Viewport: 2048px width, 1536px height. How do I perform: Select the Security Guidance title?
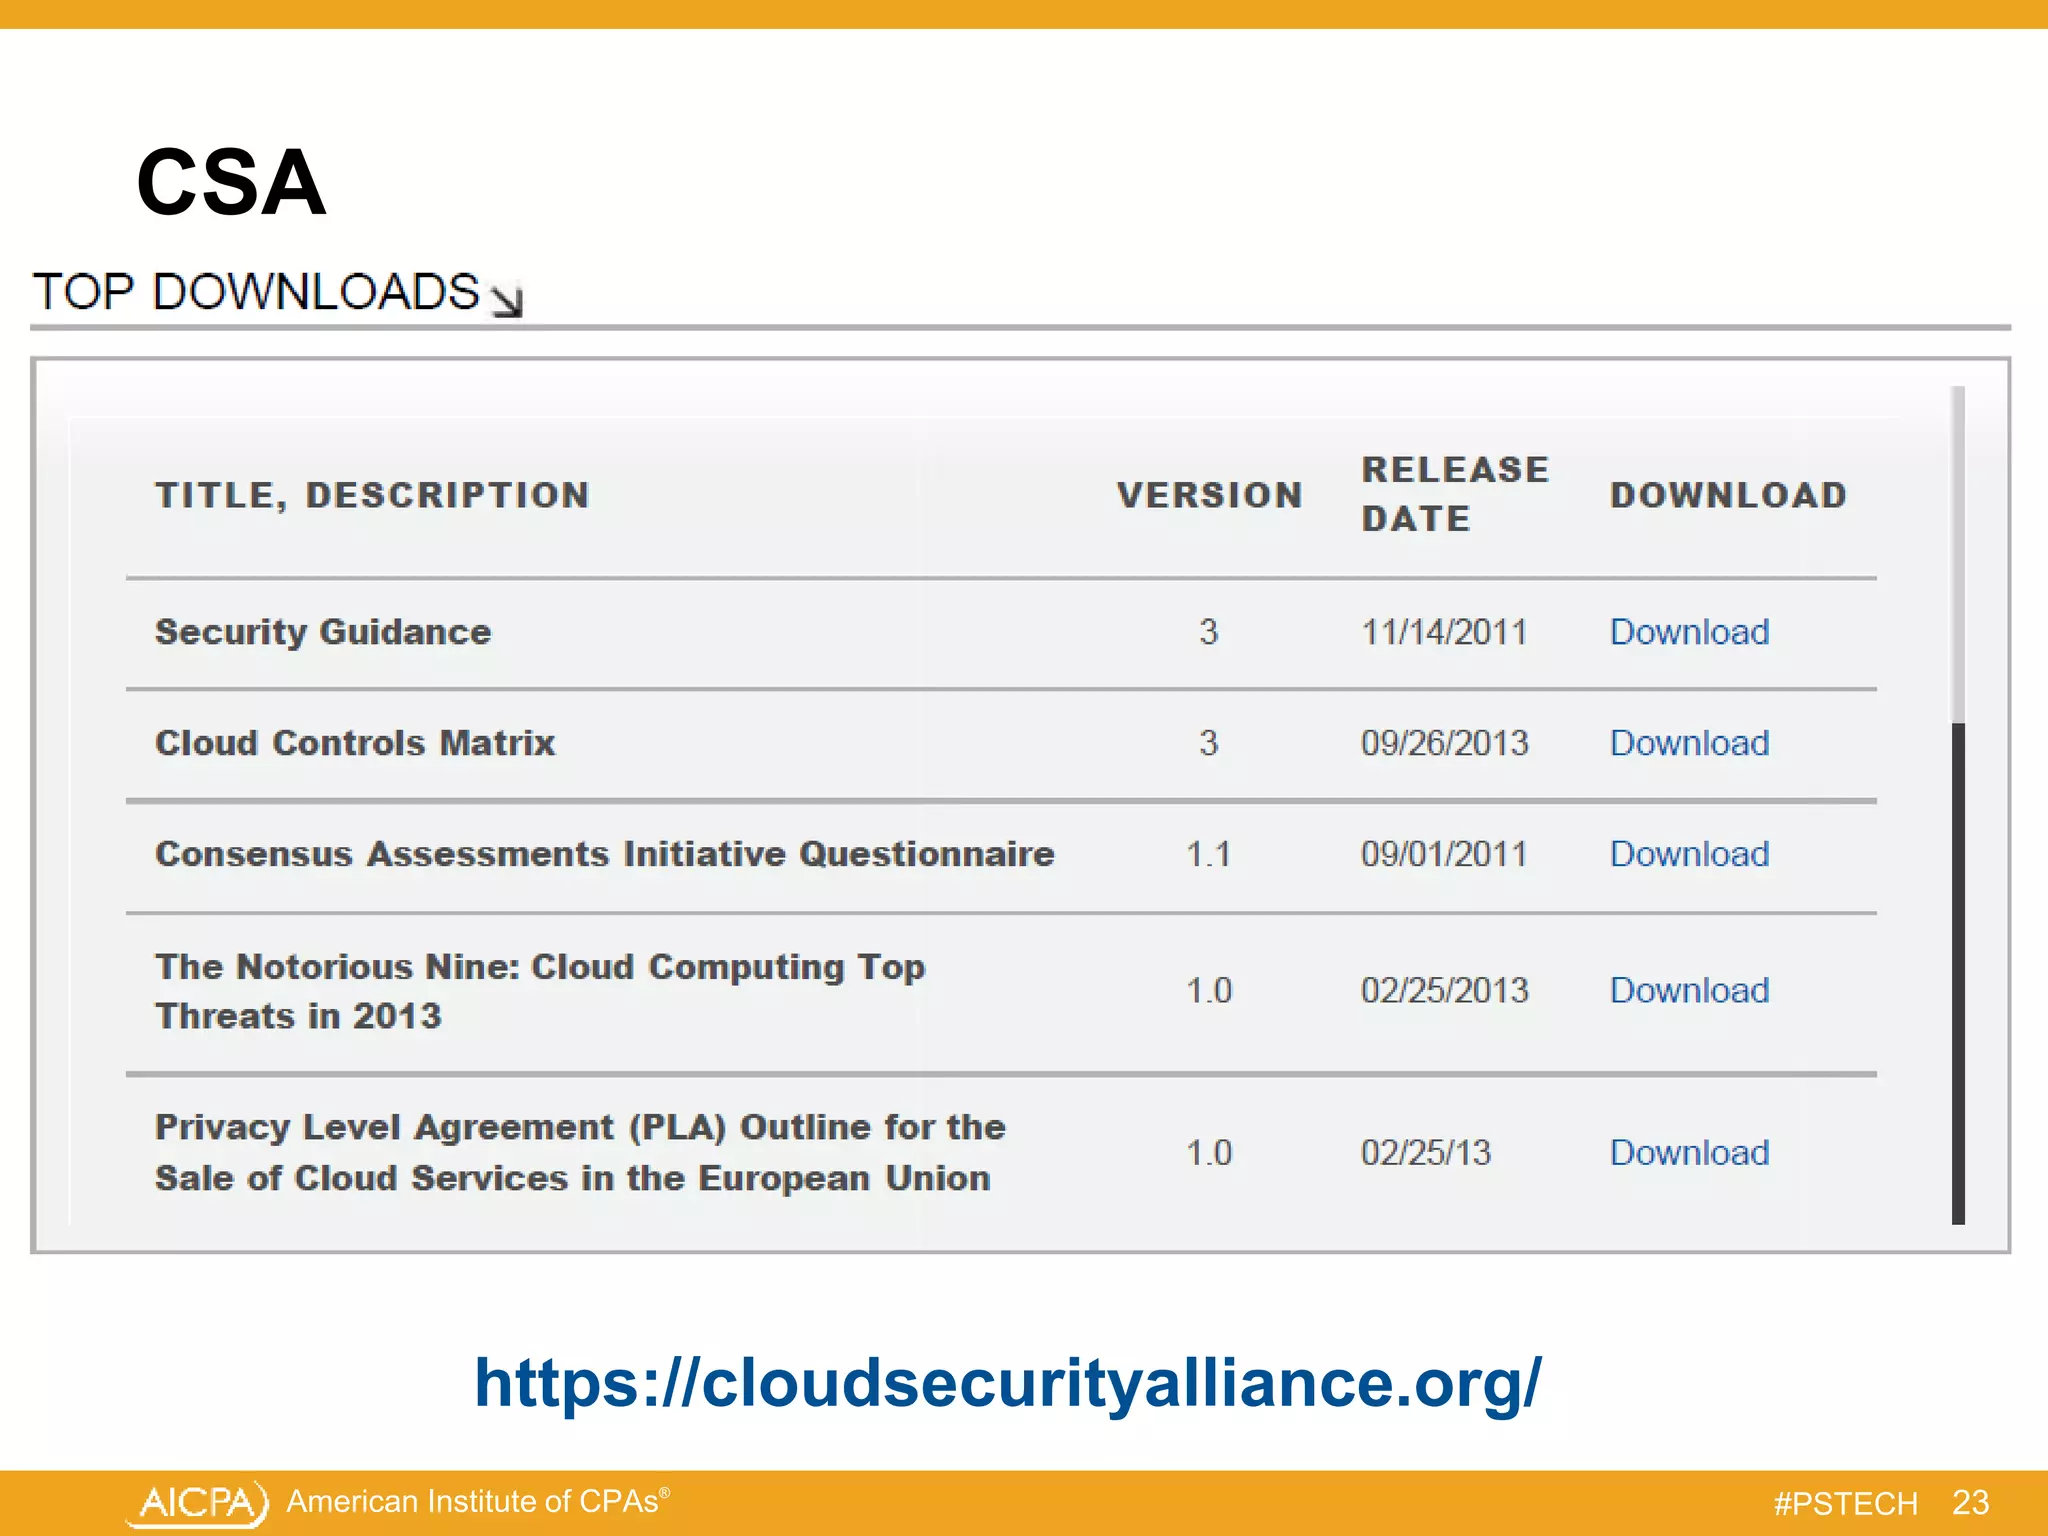pyautogui.click(x=323, y=632)
